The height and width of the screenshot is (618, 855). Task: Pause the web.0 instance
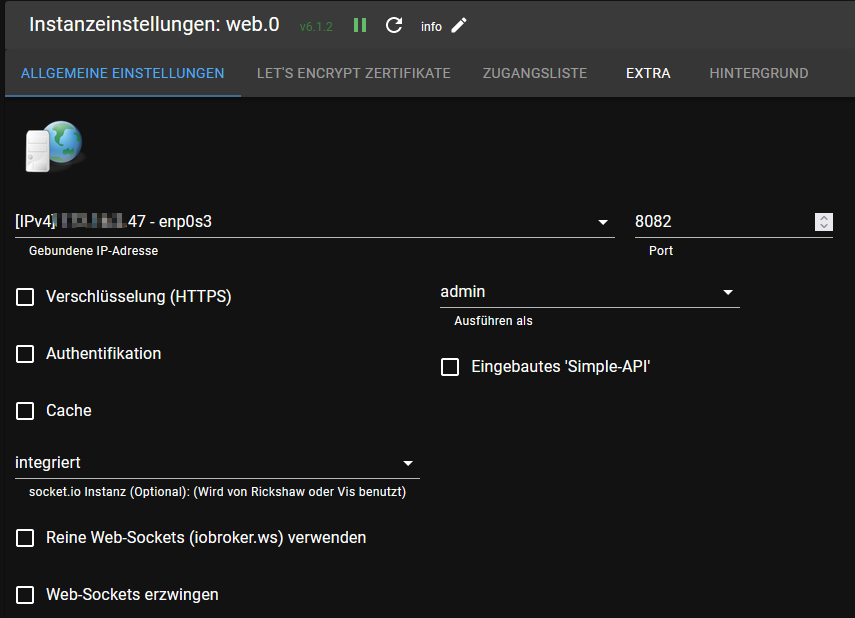pos(360,26)
